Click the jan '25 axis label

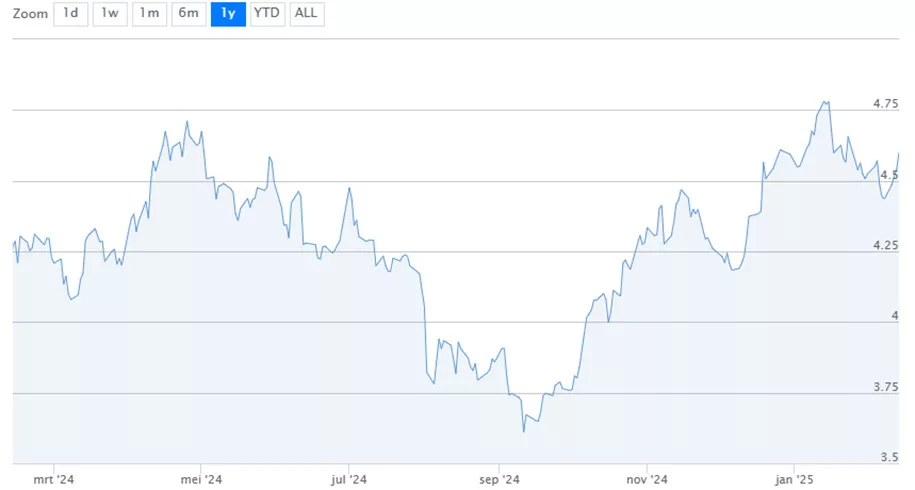coord(794,480)
